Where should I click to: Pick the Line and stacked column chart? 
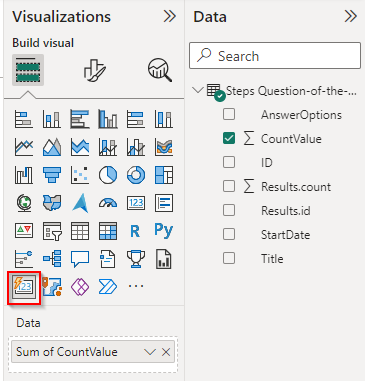point(108,147)
